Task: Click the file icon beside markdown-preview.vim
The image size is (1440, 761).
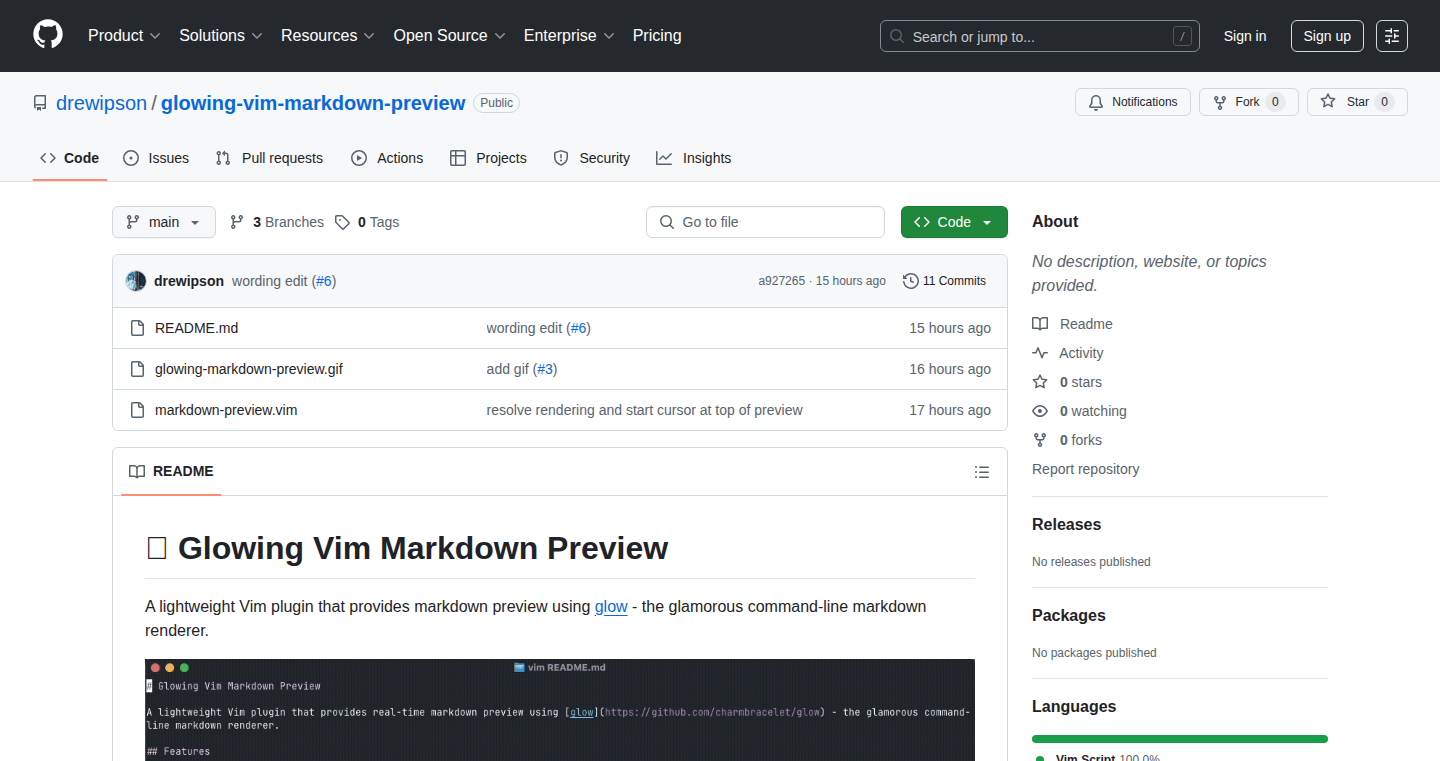Action: click(x=138, y=410)
